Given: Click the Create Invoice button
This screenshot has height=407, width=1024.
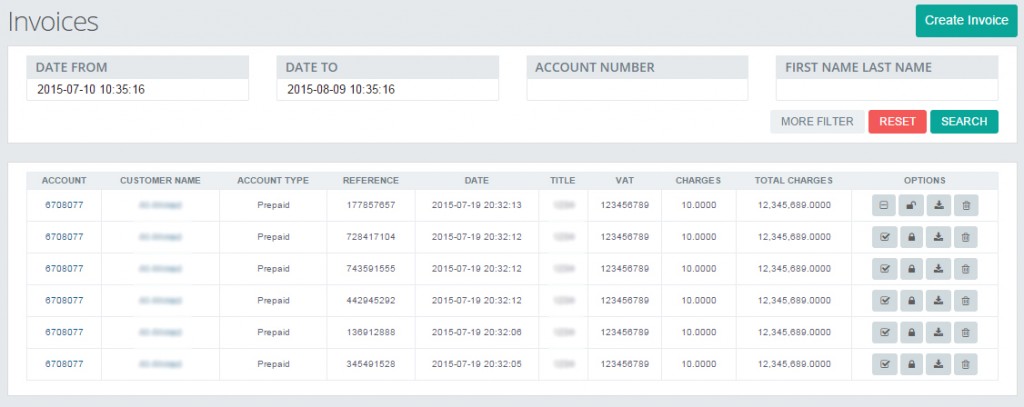Looking at the screenshot, I should pyautogui.click(x=967, y=21).
